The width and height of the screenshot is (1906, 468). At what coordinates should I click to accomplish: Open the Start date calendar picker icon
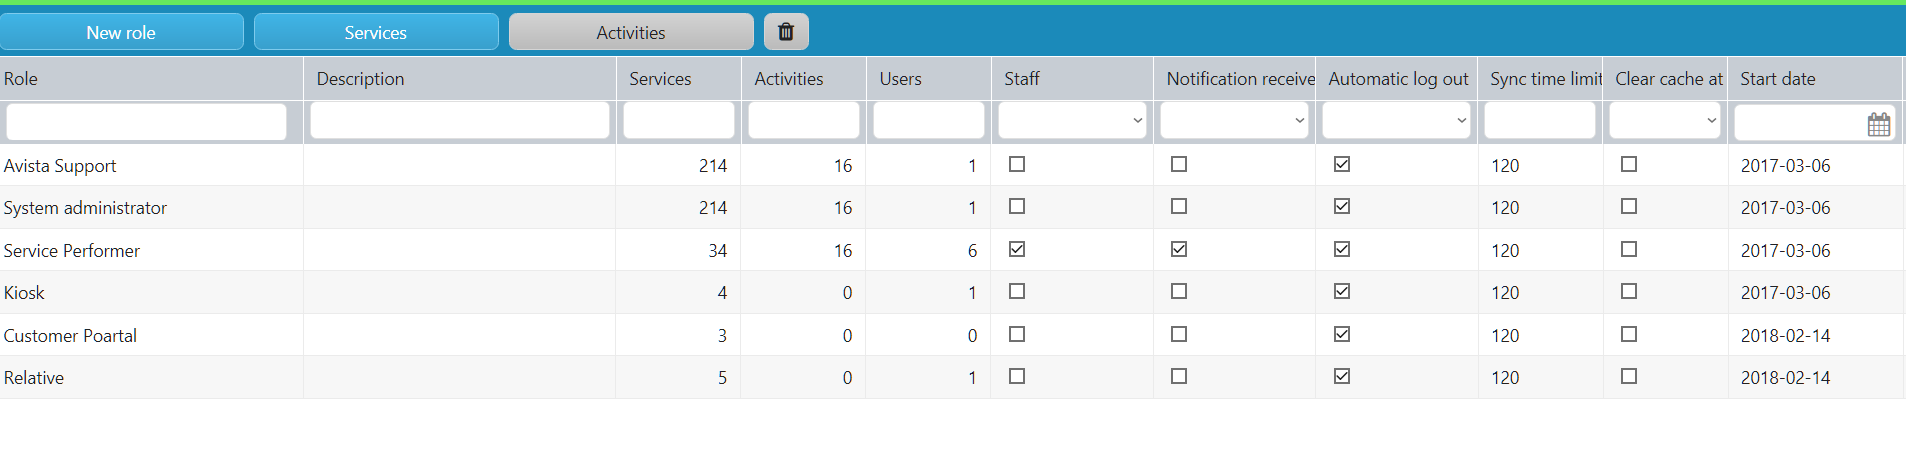[x=1879, y=123]
